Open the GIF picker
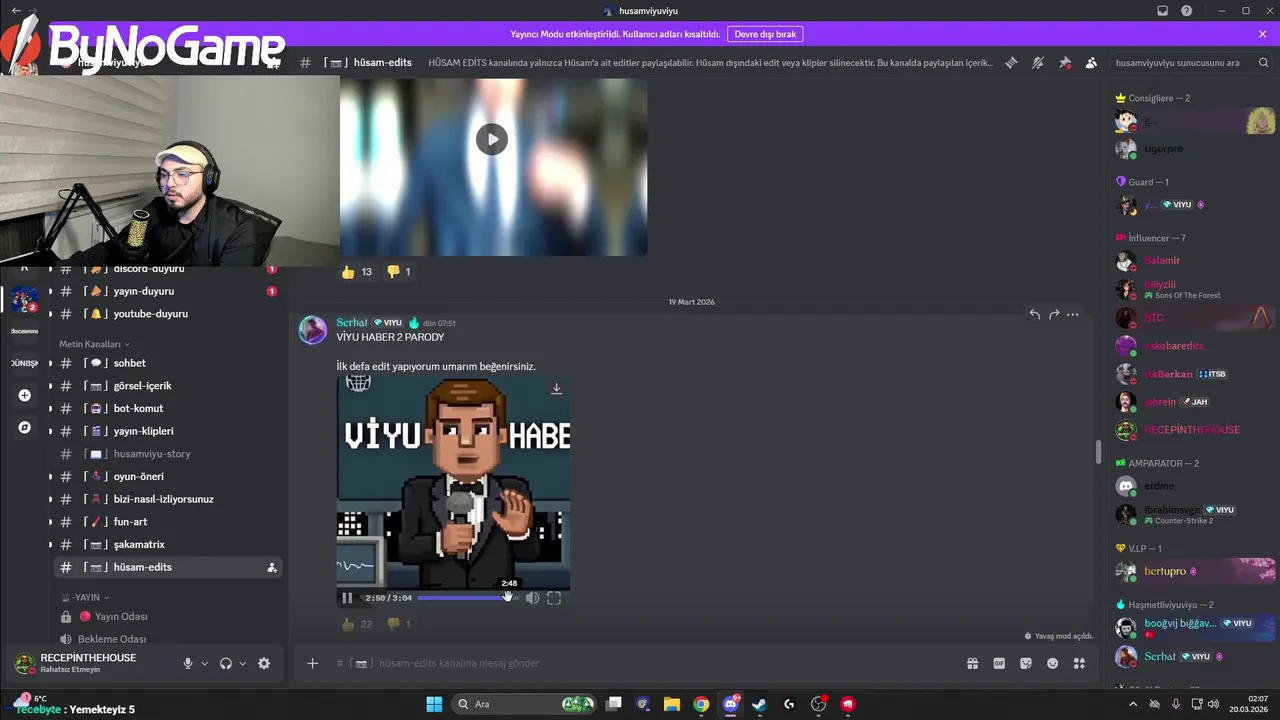Screen dimensions: 1280x720 click(999, 663)
